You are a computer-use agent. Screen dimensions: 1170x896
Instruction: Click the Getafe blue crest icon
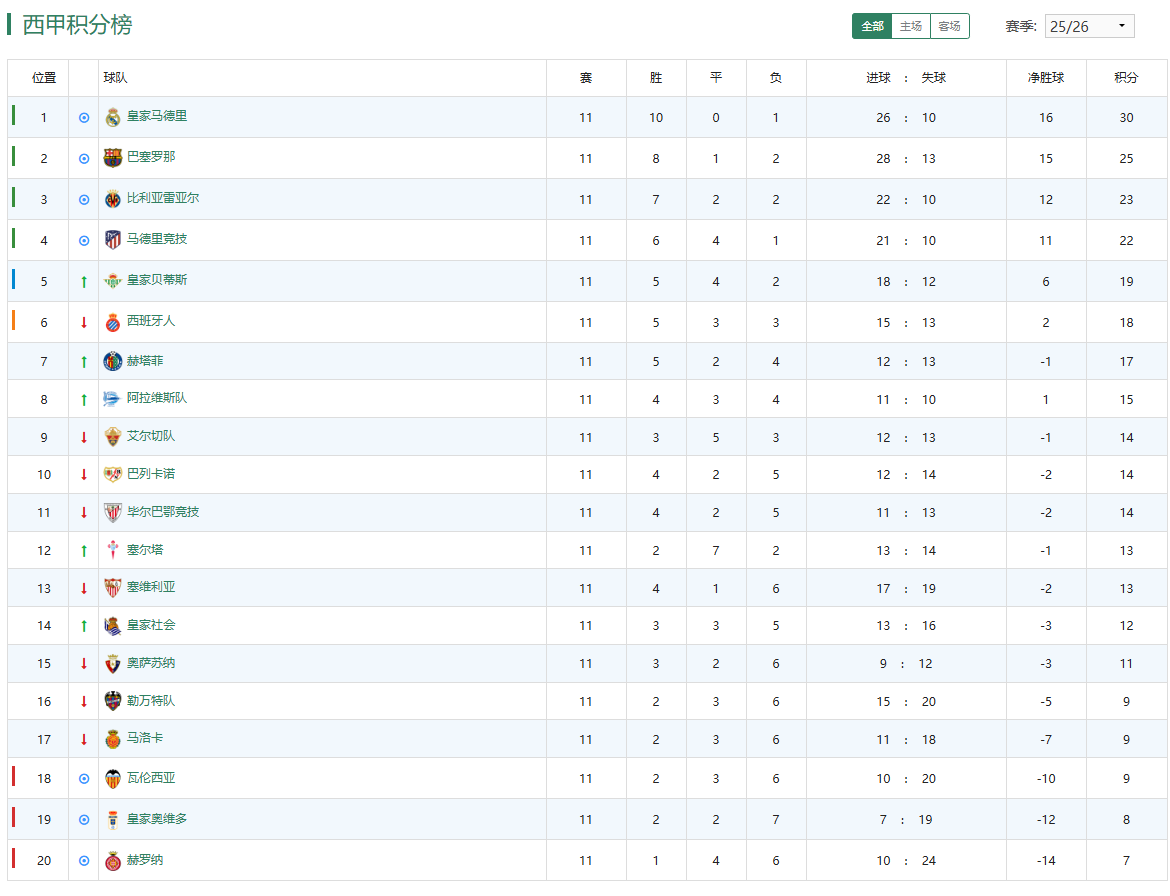[113, 362]
